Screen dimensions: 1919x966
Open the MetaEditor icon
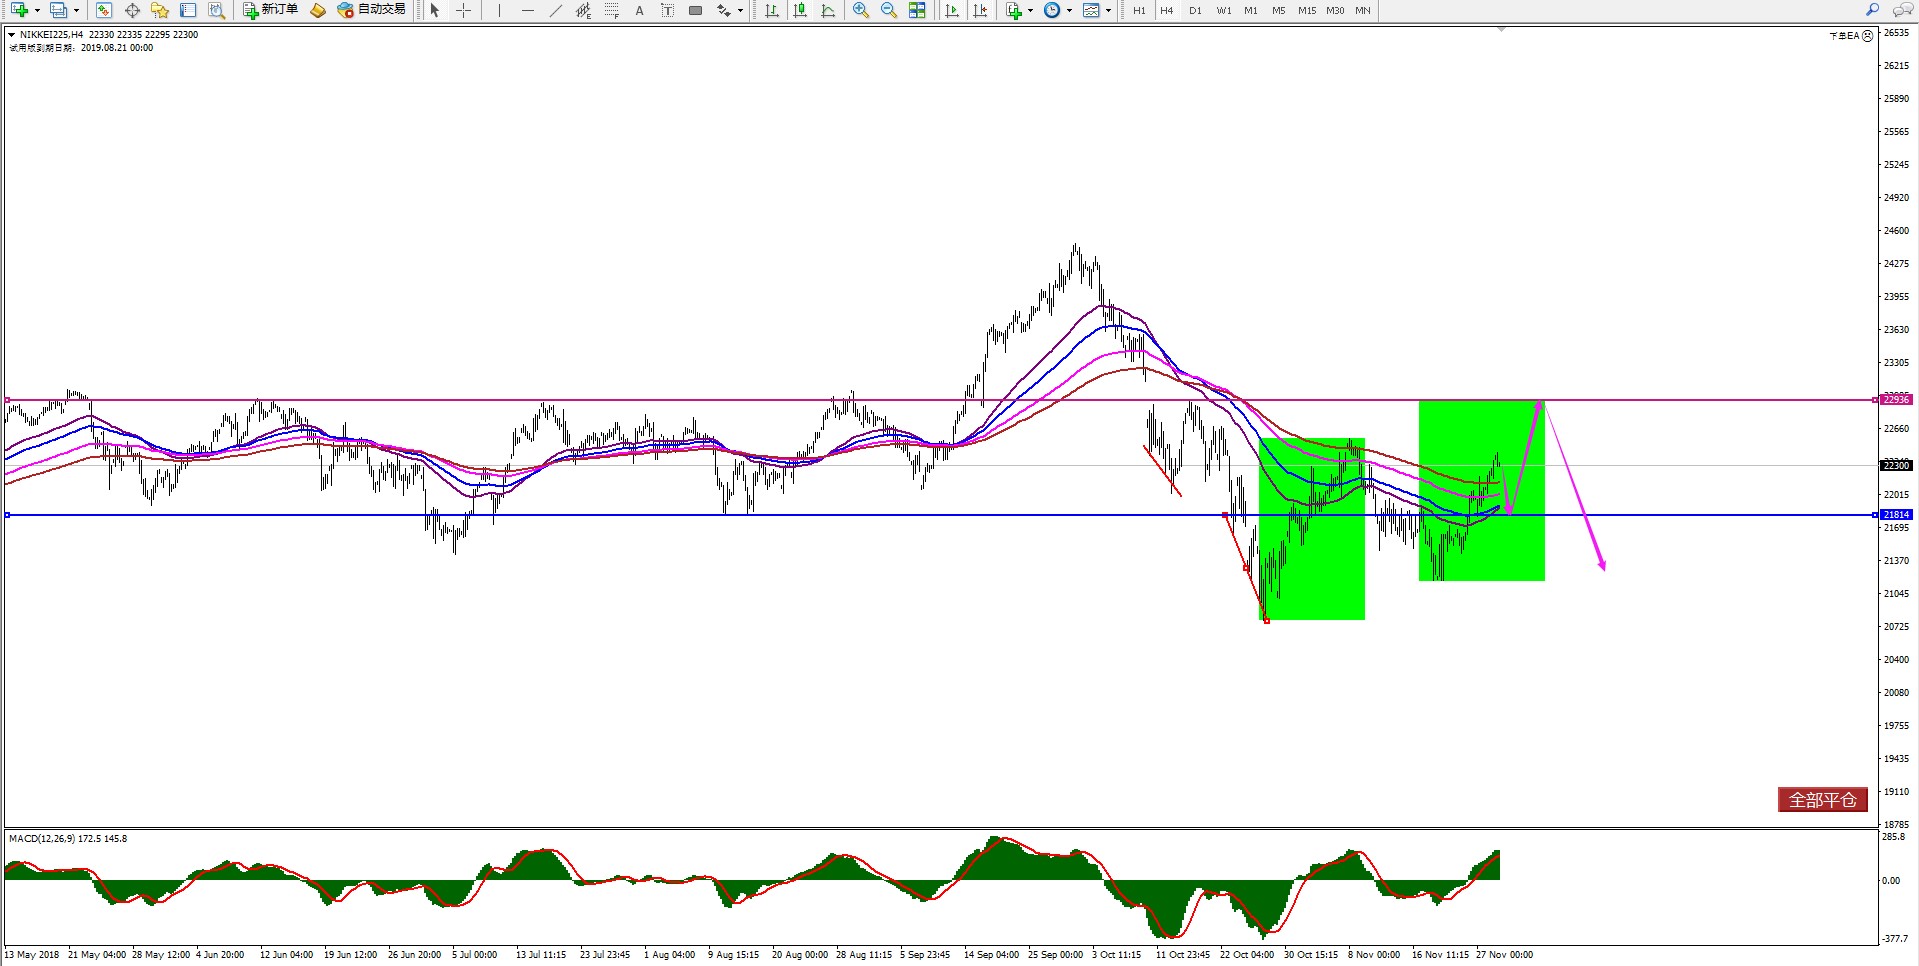(x=318, y=10)
